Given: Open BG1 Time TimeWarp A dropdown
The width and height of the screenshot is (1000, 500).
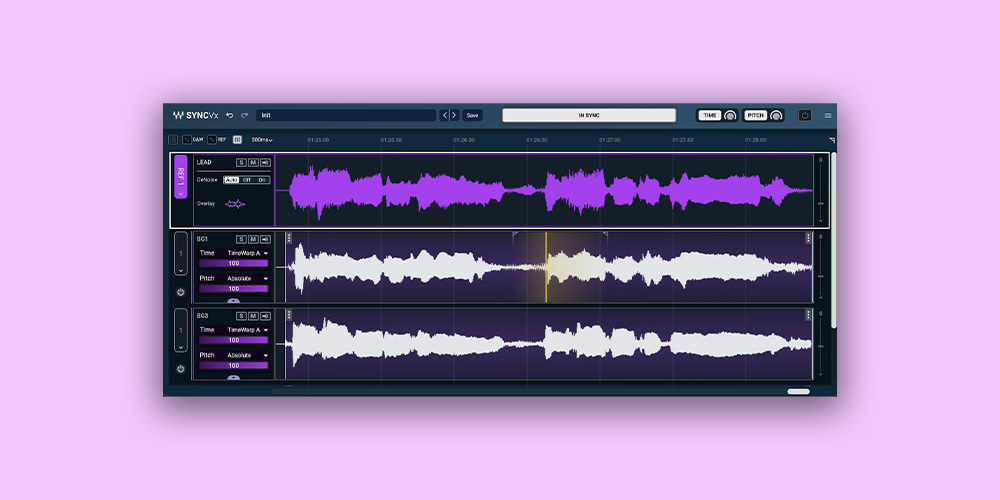Looking at the screenshot, I should (247, 253).
